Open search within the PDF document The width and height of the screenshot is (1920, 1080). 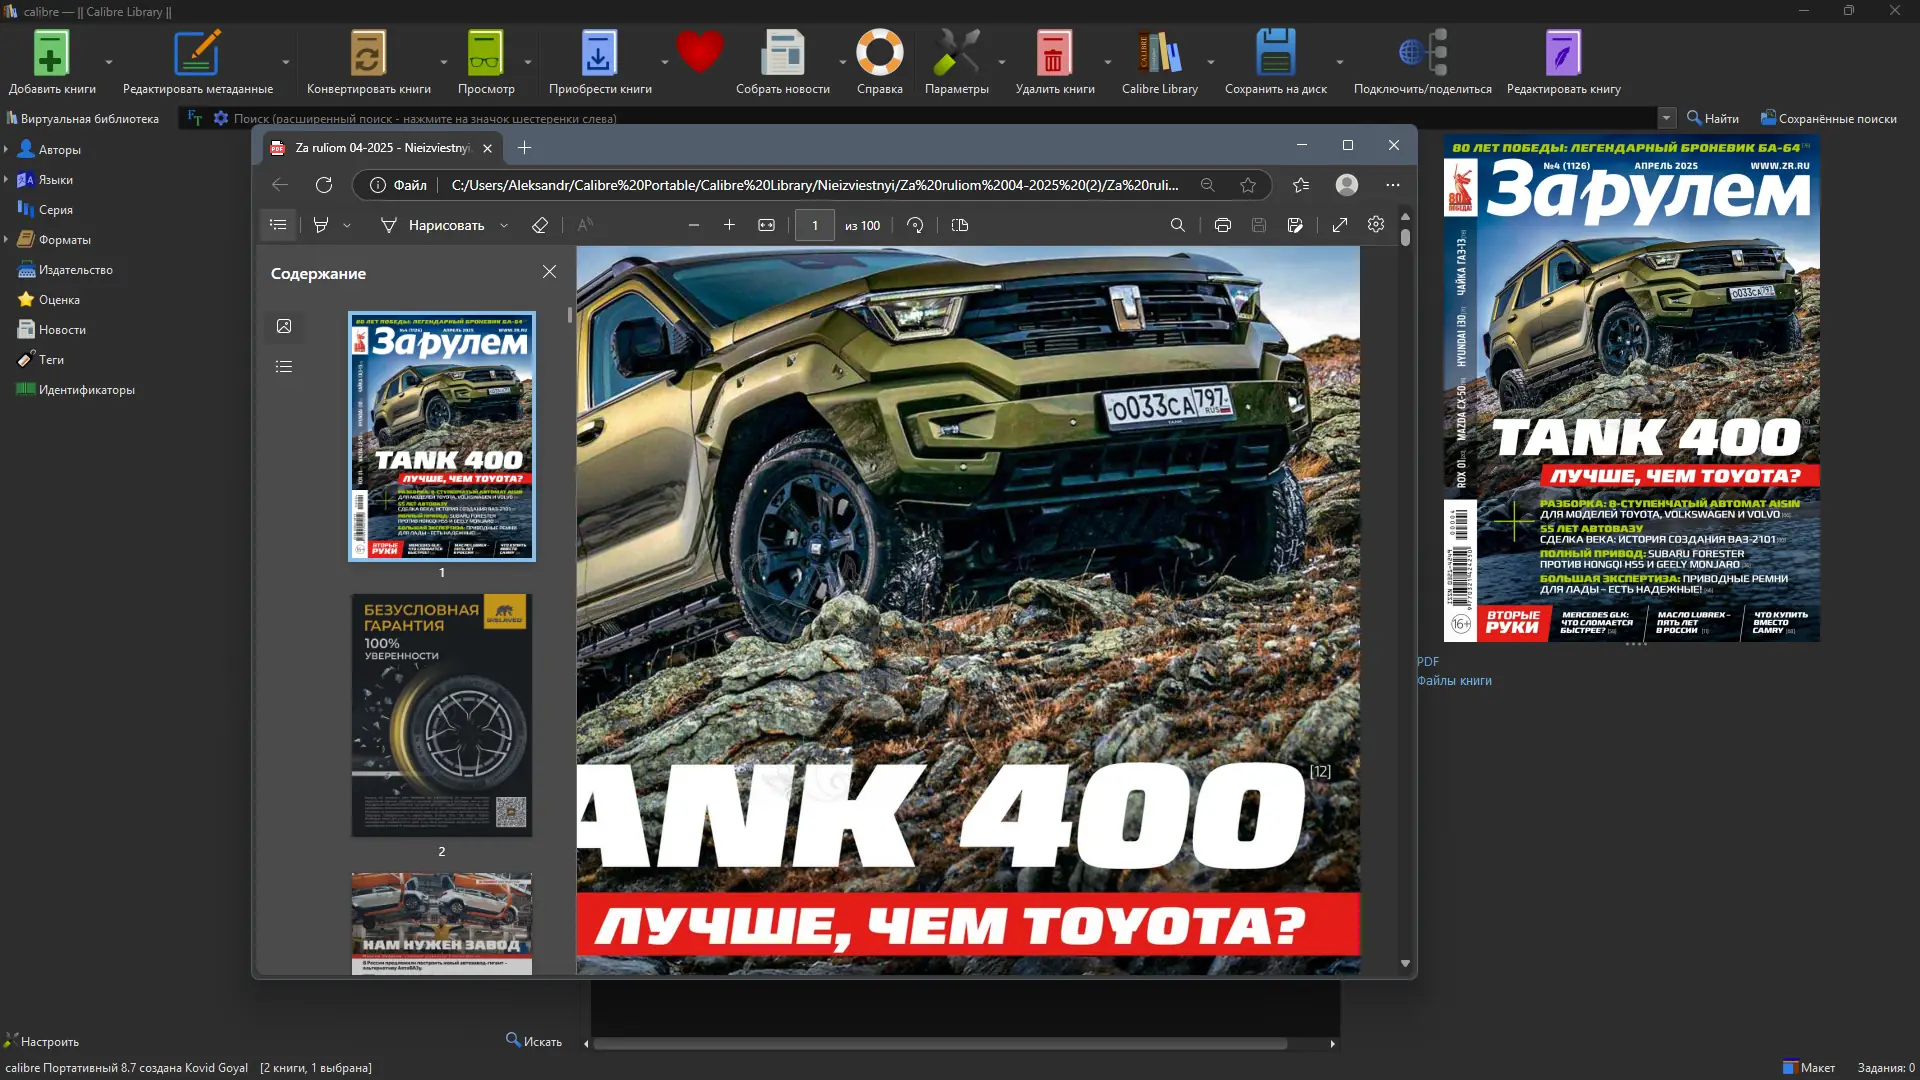coord(1178,224)
